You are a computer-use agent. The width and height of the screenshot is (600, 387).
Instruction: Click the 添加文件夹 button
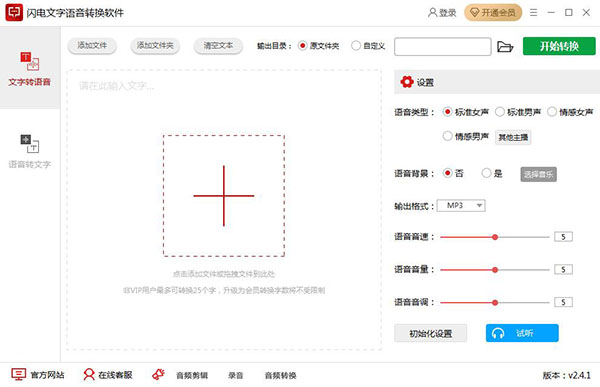[155, 46]
